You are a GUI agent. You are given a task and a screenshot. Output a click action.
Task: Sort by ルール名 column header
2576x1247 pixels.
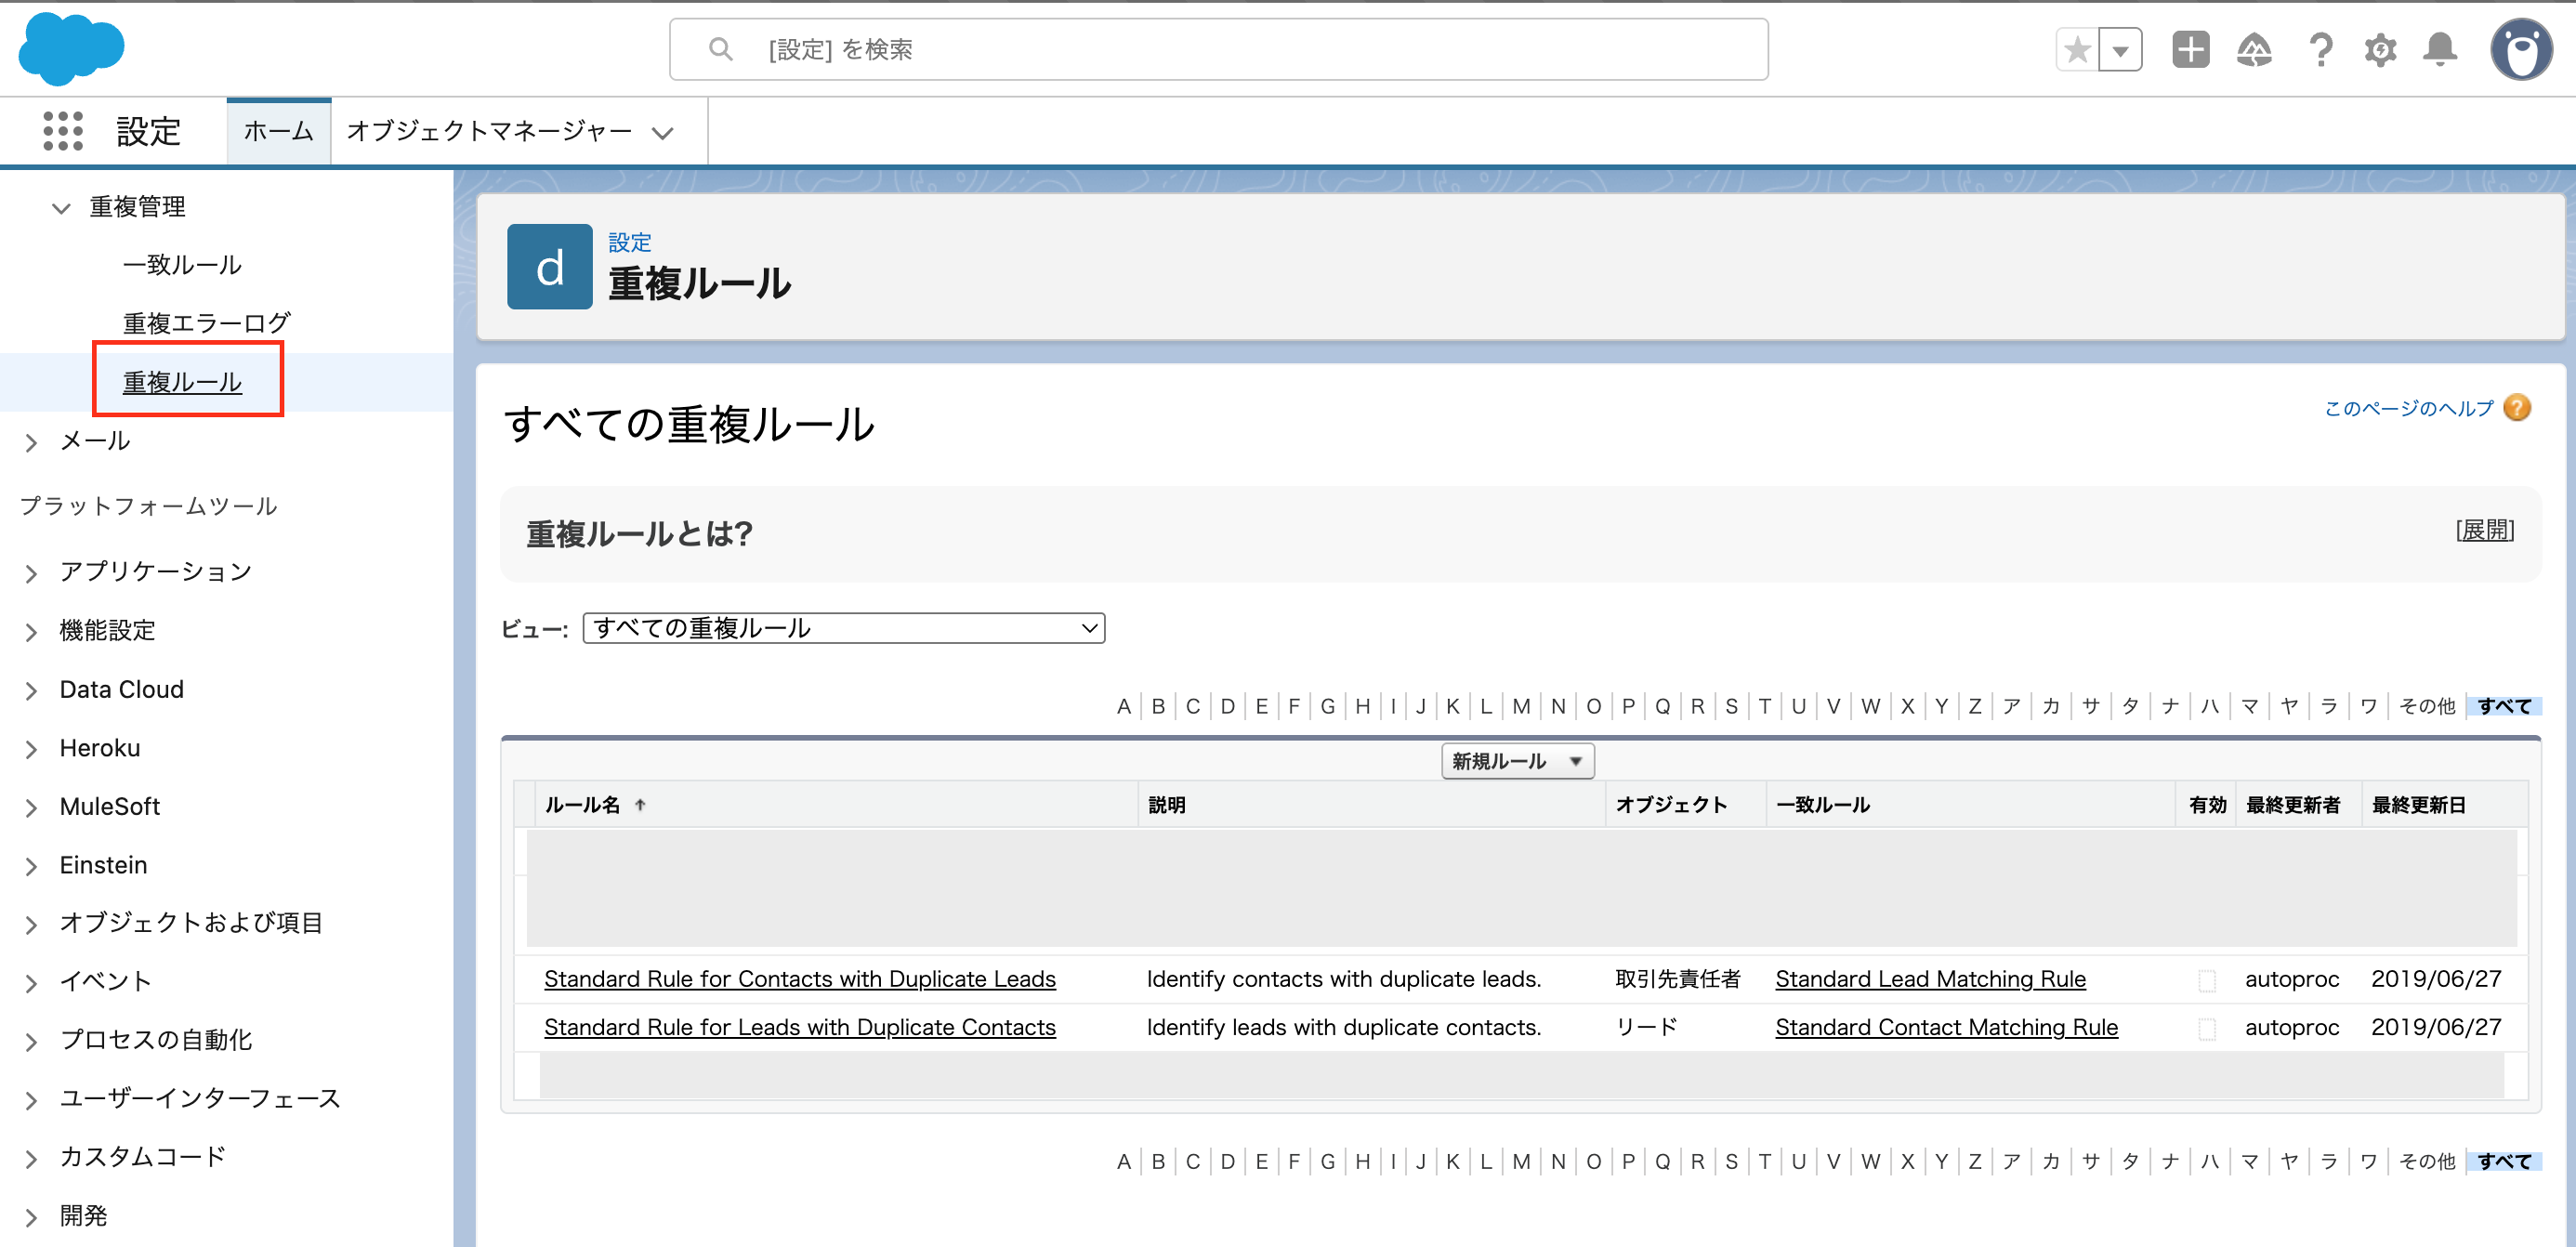[x=582, y=805]
